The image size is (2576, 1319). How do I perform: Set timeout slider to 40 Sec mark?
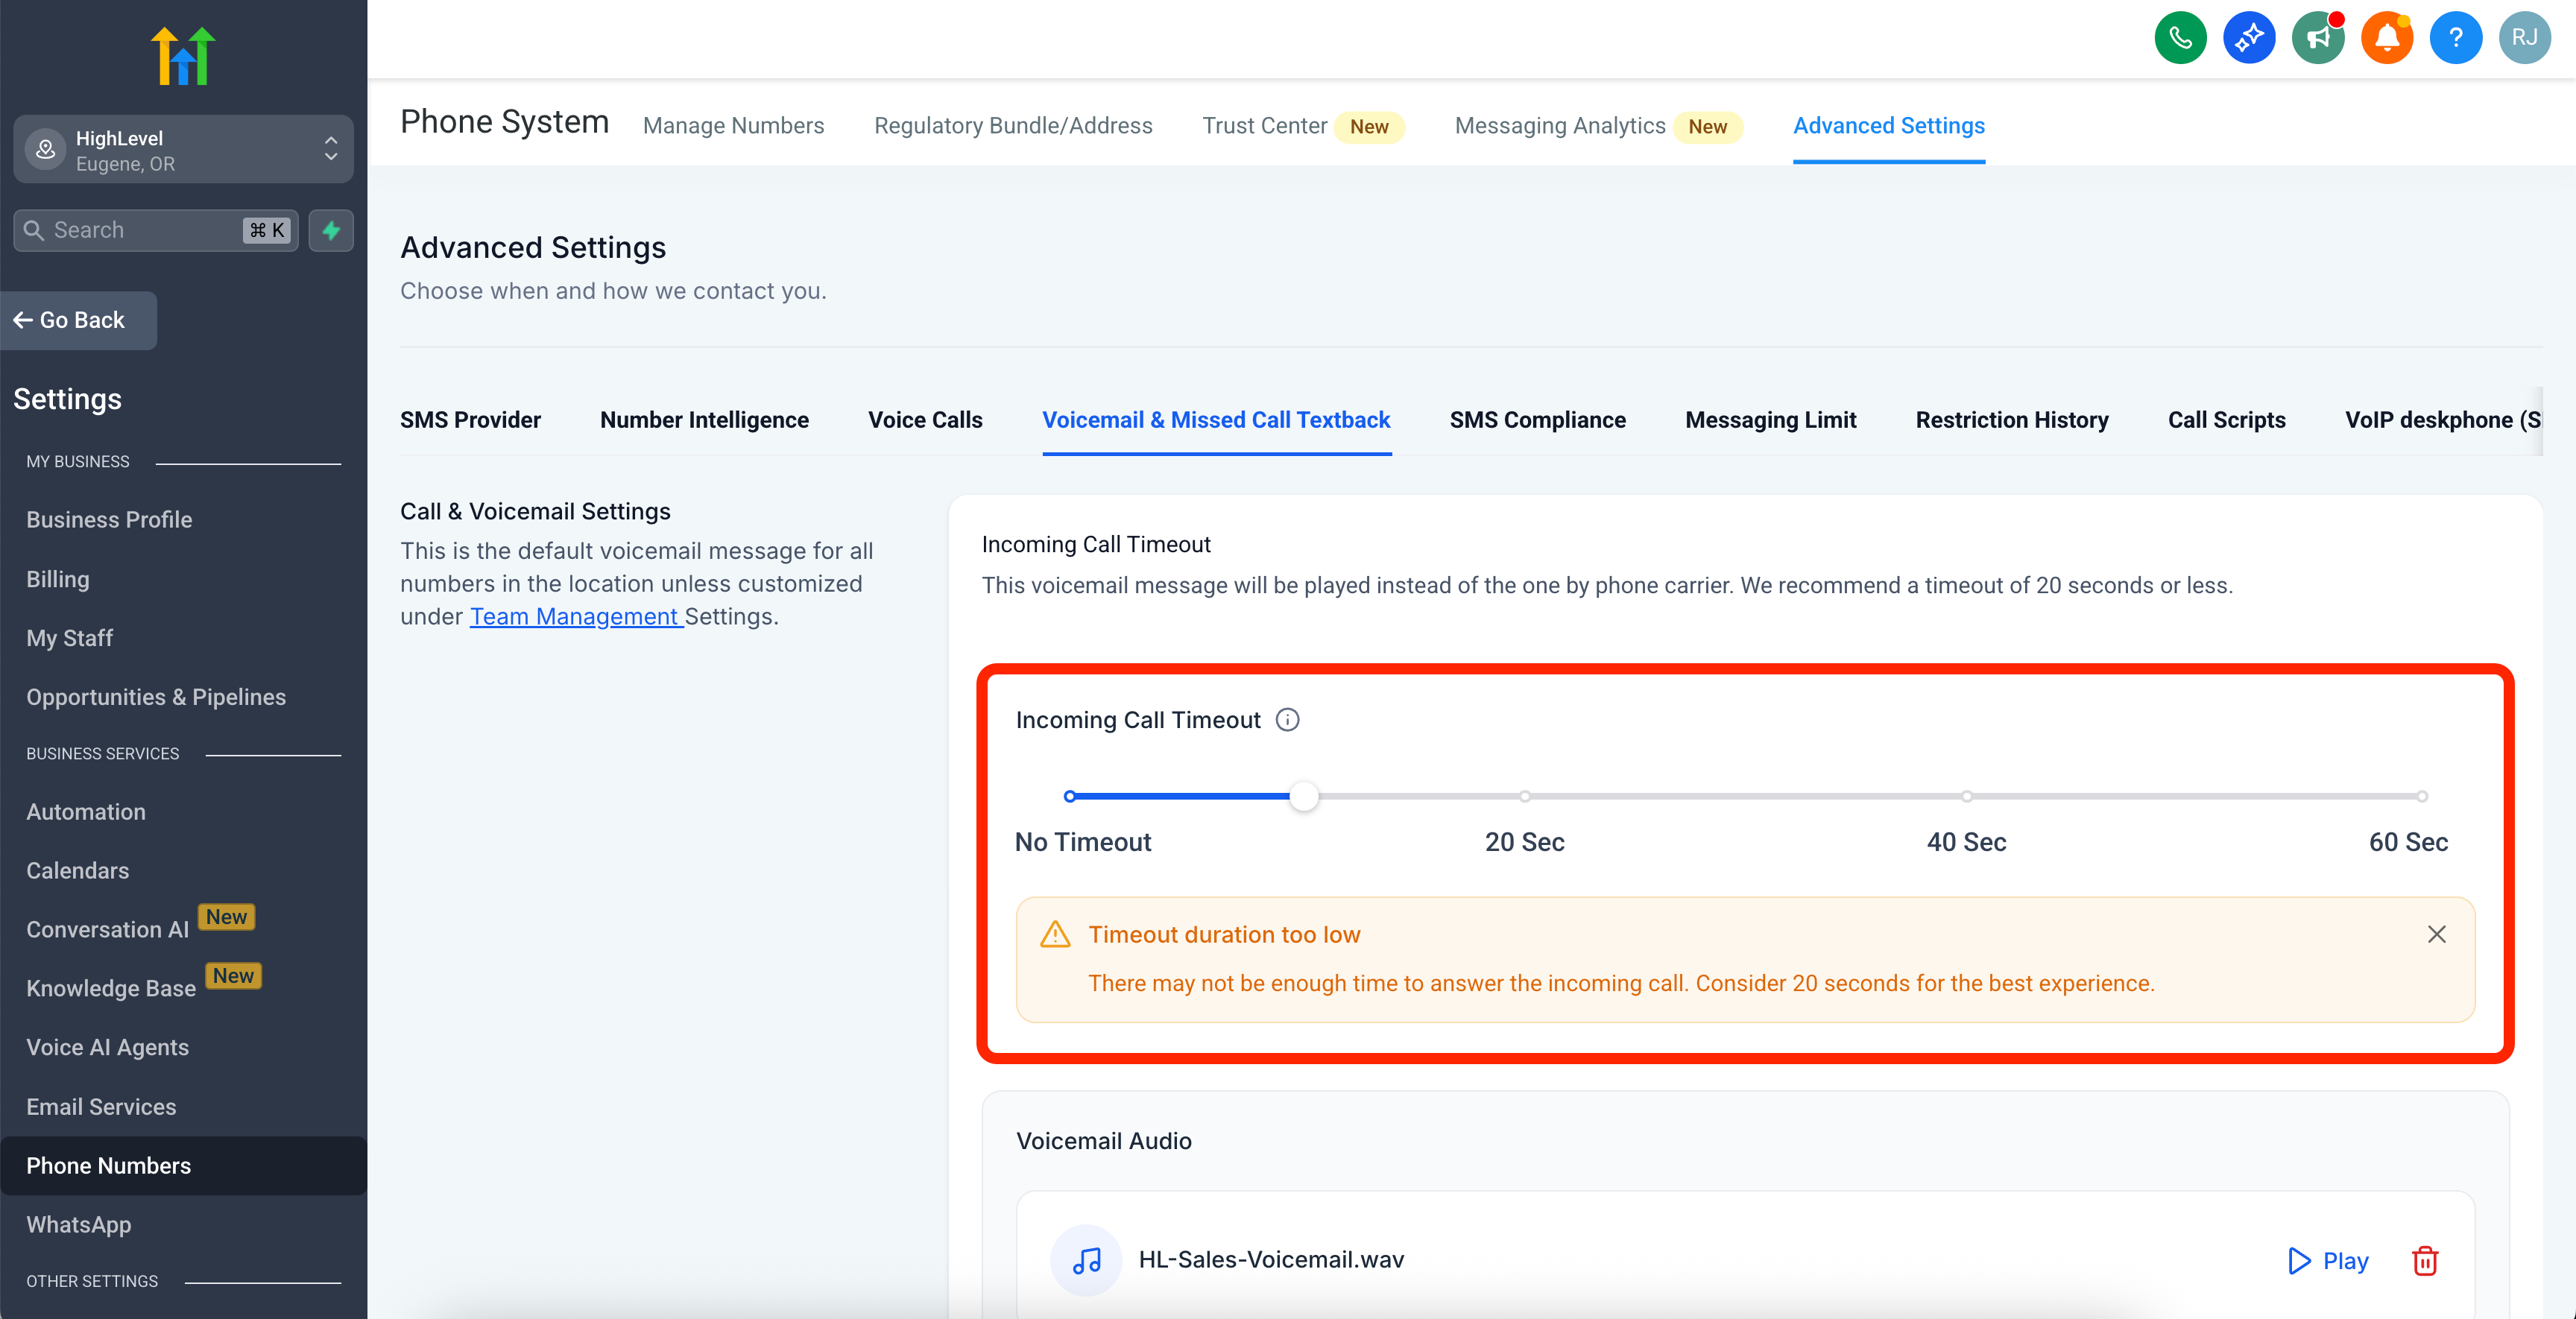(1966, 796)
